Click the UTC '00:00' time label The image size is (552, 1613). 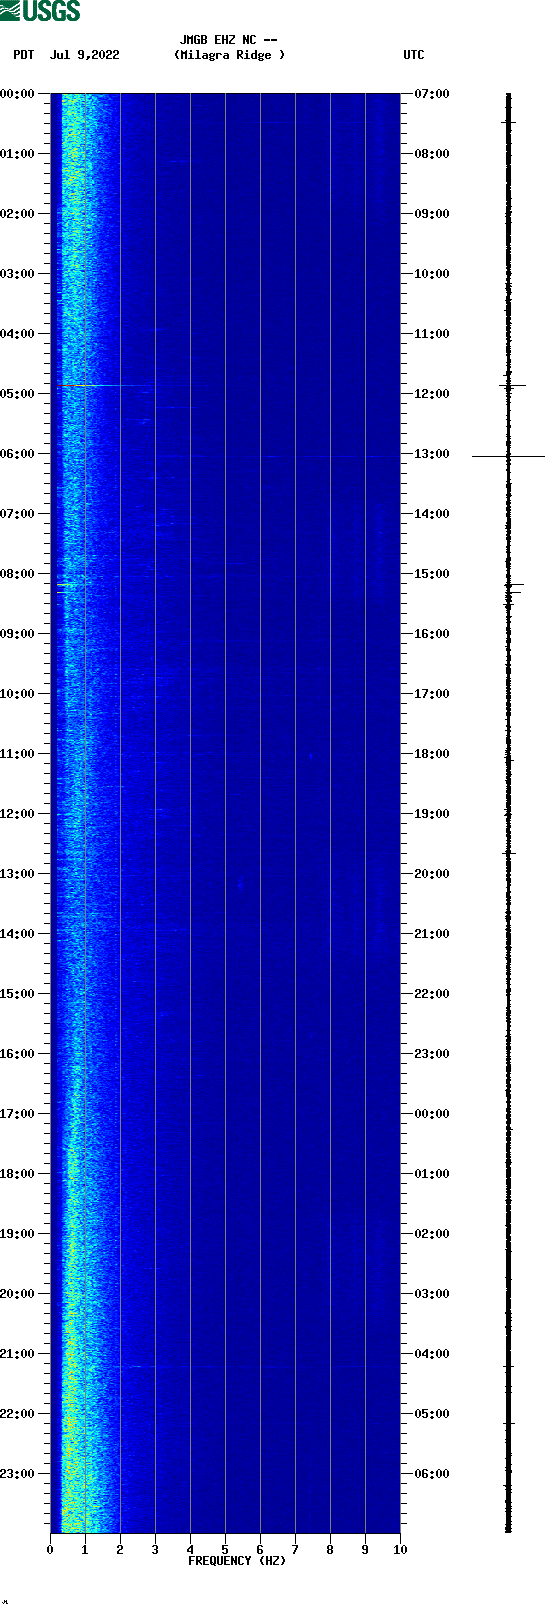pyautogui.click(x=432, y=1114)
